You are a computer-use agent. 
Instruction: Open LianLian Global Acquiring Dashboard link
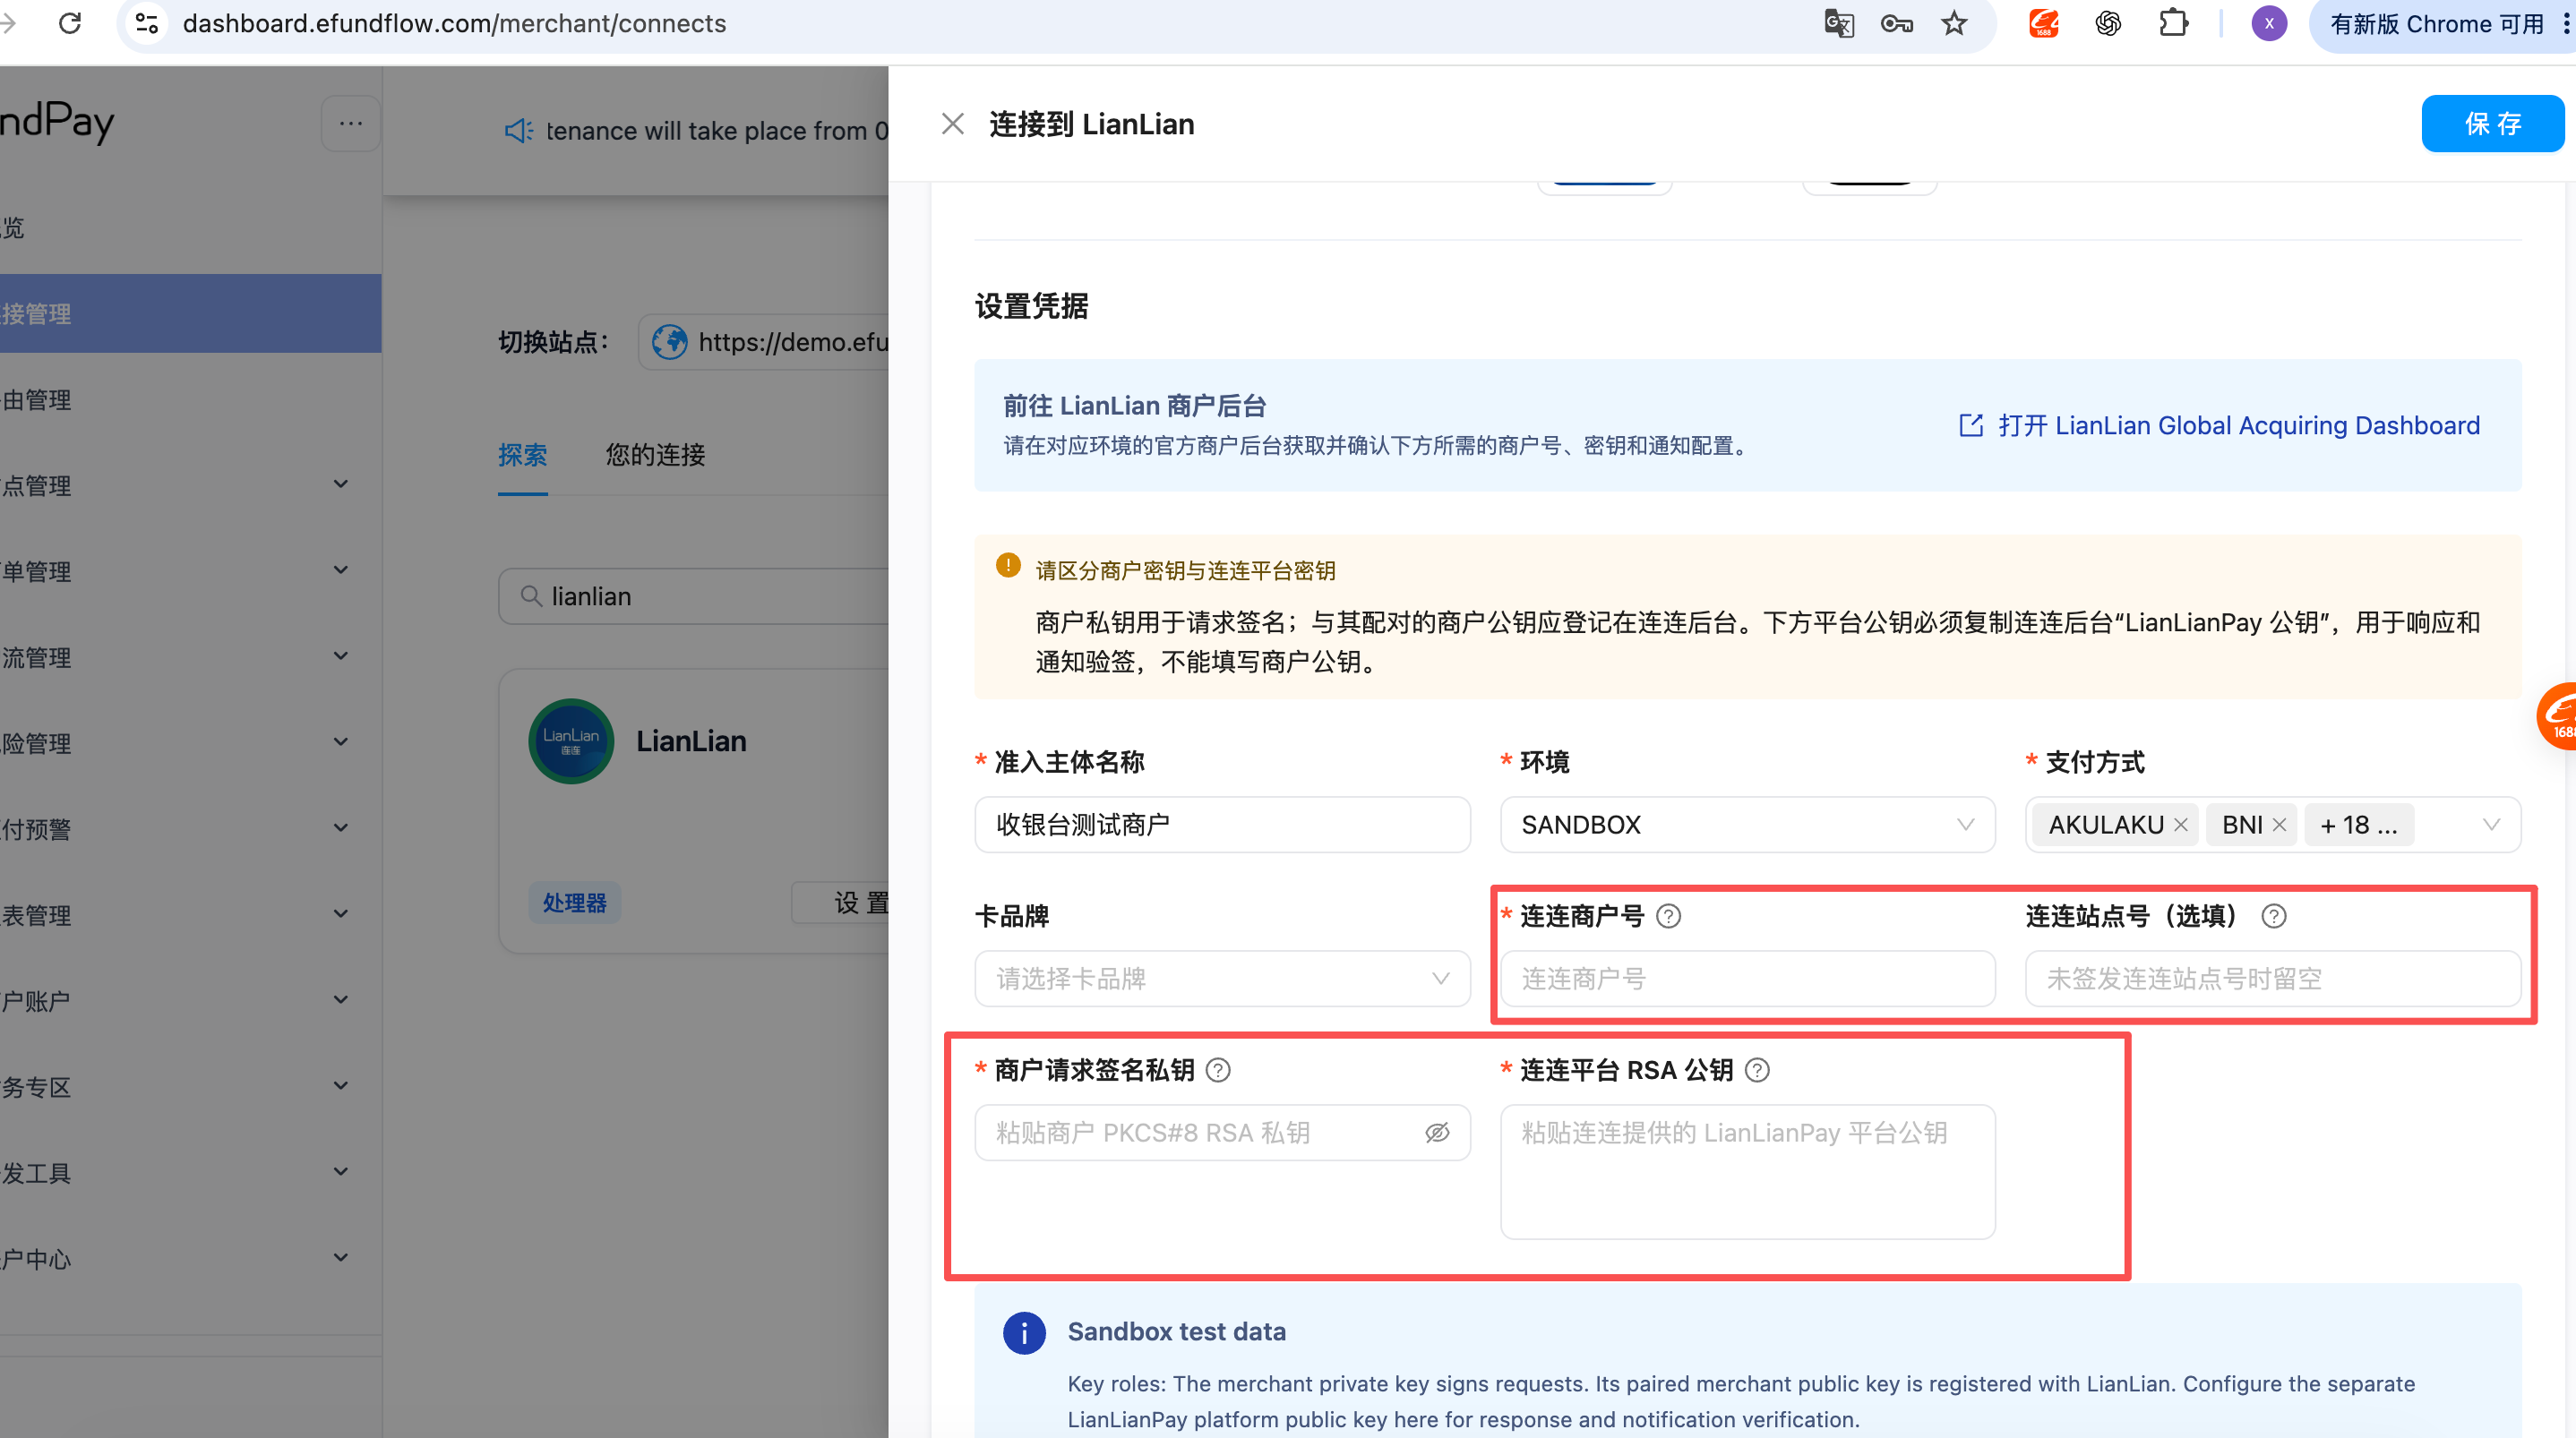coord(2238,425)
